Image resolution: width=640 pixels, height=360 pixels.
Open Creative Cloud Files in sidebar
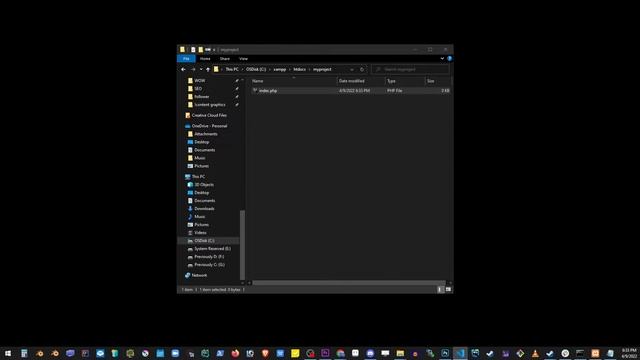[209, 116]
